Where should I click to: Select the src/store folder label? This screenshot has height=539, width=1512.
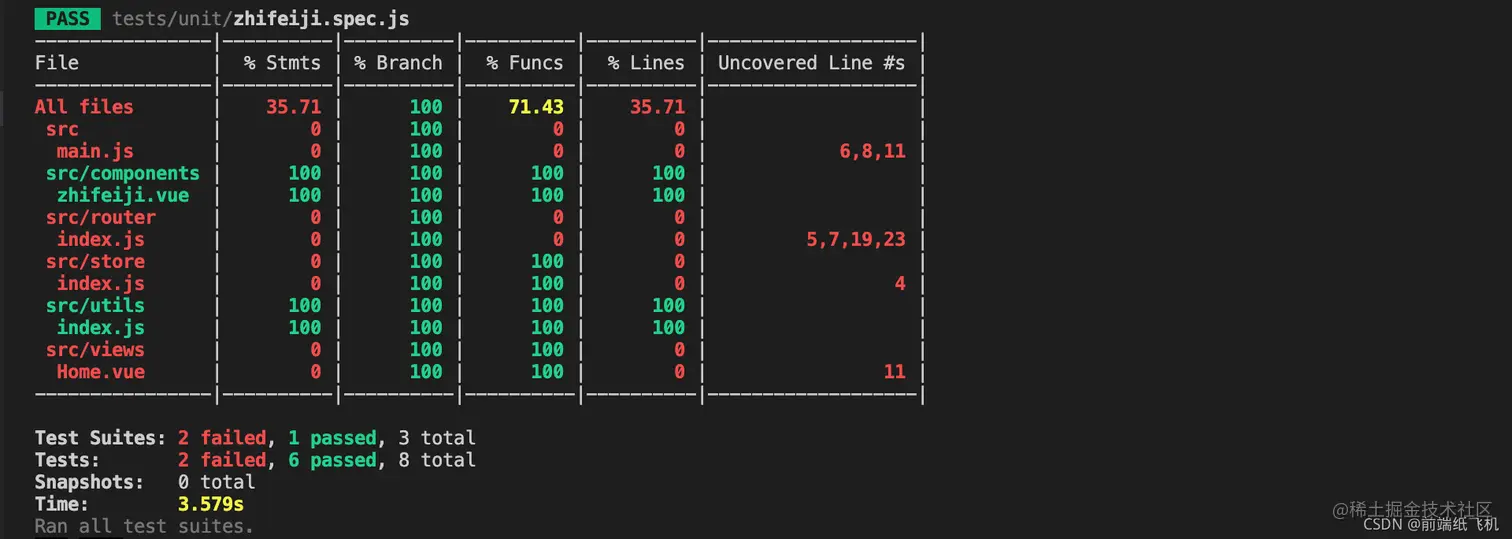click(95, 261)
